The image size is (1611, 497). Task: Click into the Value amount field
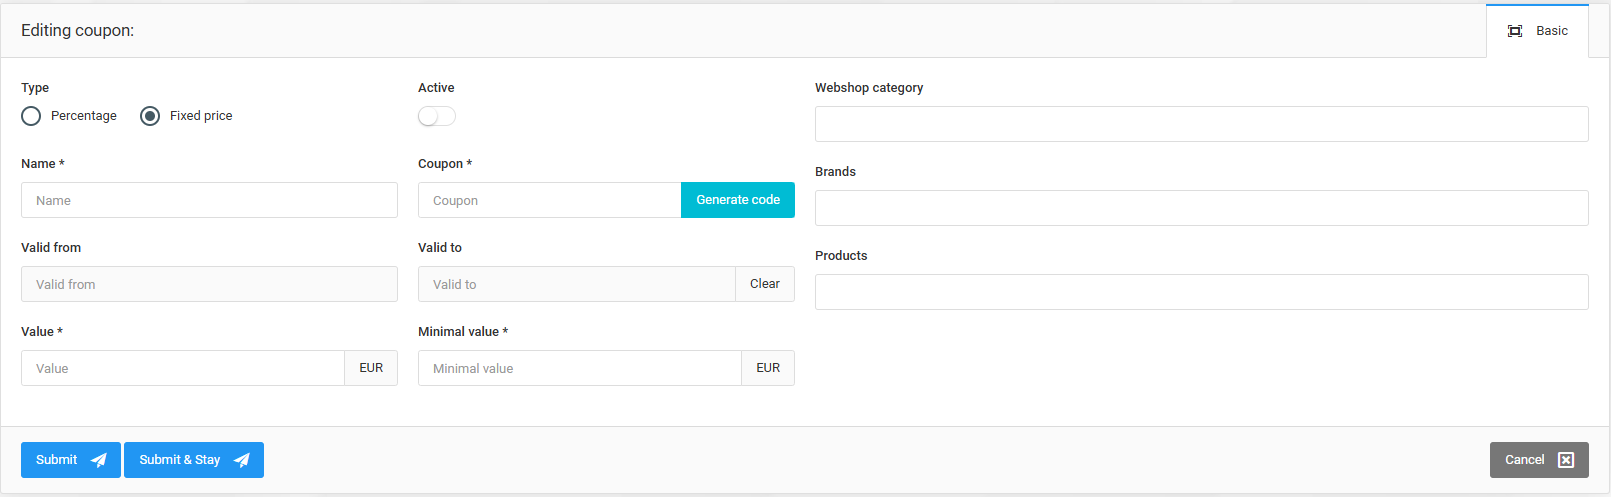tap(182, 368)
